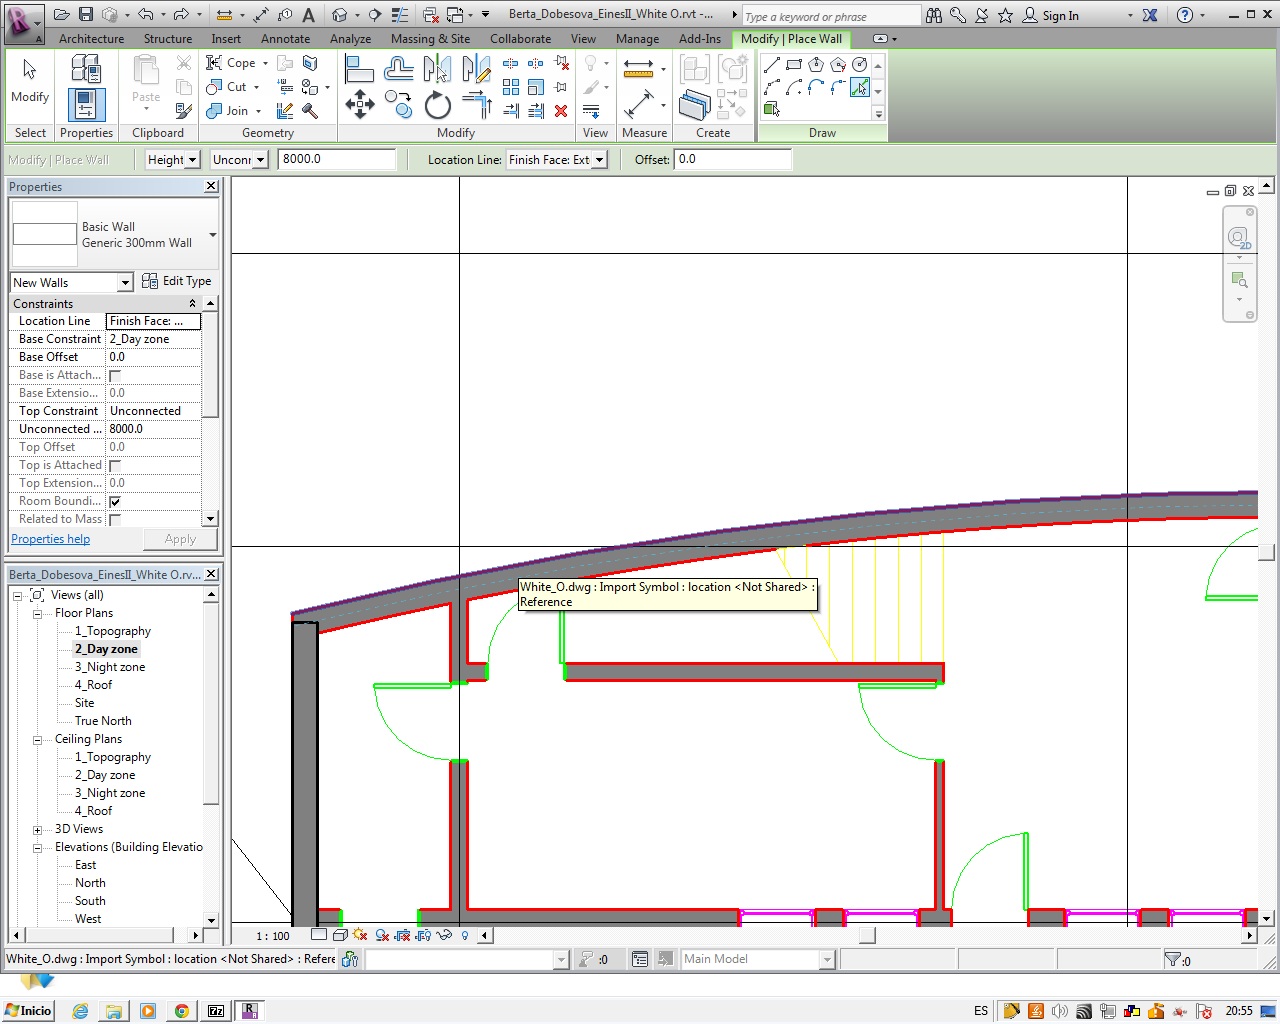Open the Height dropdown on the options bar
The width and height of the screenshot is (1280, 1024).
click(x=192, y=159)
